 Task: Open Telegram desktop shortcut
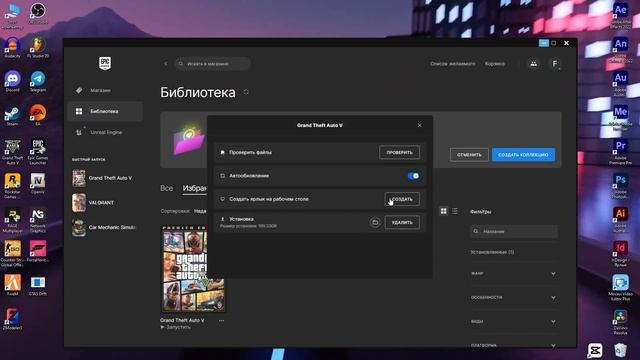pos(38,81)
